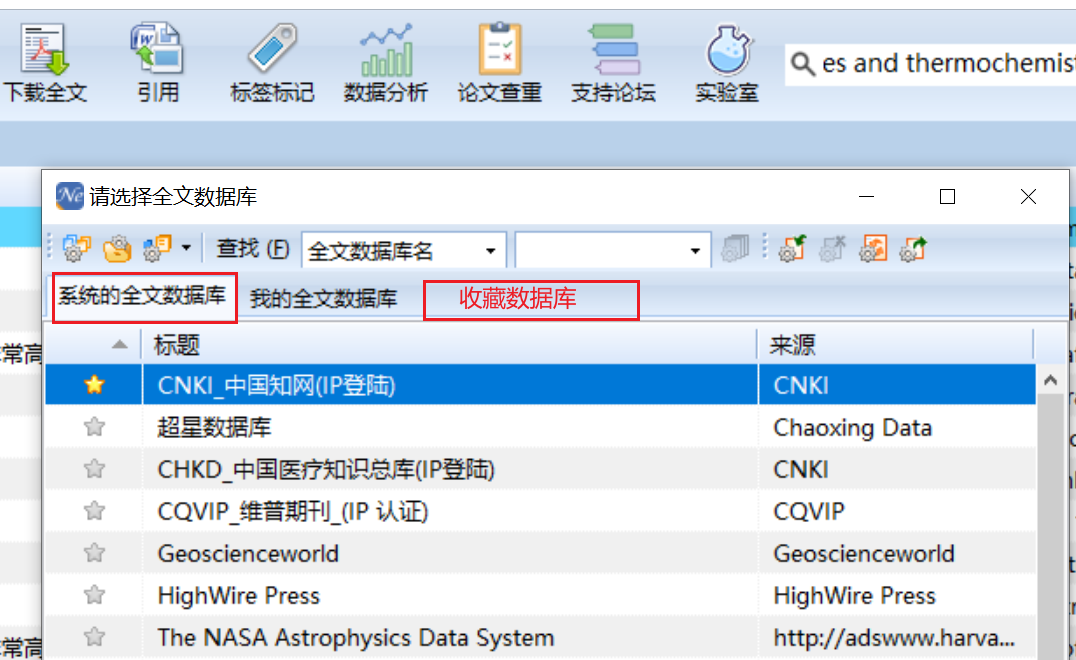Maximize the 请选择全文数据库 dialog
The width and height of the screenshot is (1076, 660).
tap(948, 197)
